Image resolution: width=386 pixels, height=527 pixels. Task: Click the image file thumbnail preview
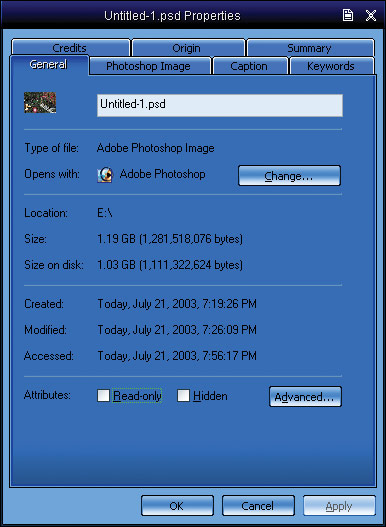[x=40, y=103]
